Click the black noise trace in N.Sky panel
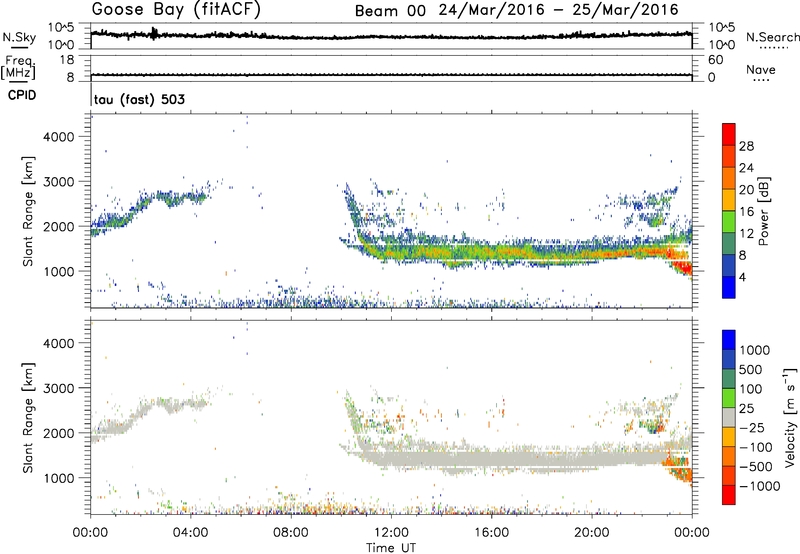 [x=391, y=37]
